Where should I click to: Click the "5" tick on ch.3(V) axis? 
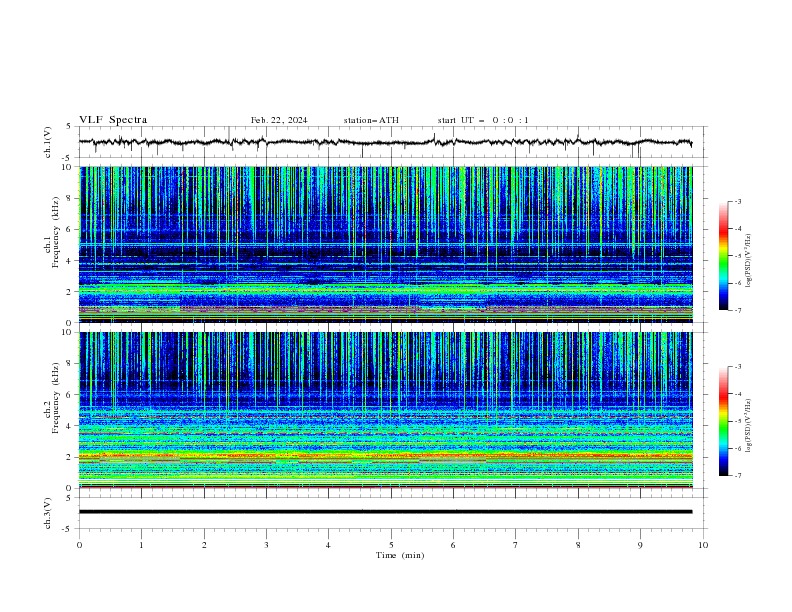tap(69, 498)
